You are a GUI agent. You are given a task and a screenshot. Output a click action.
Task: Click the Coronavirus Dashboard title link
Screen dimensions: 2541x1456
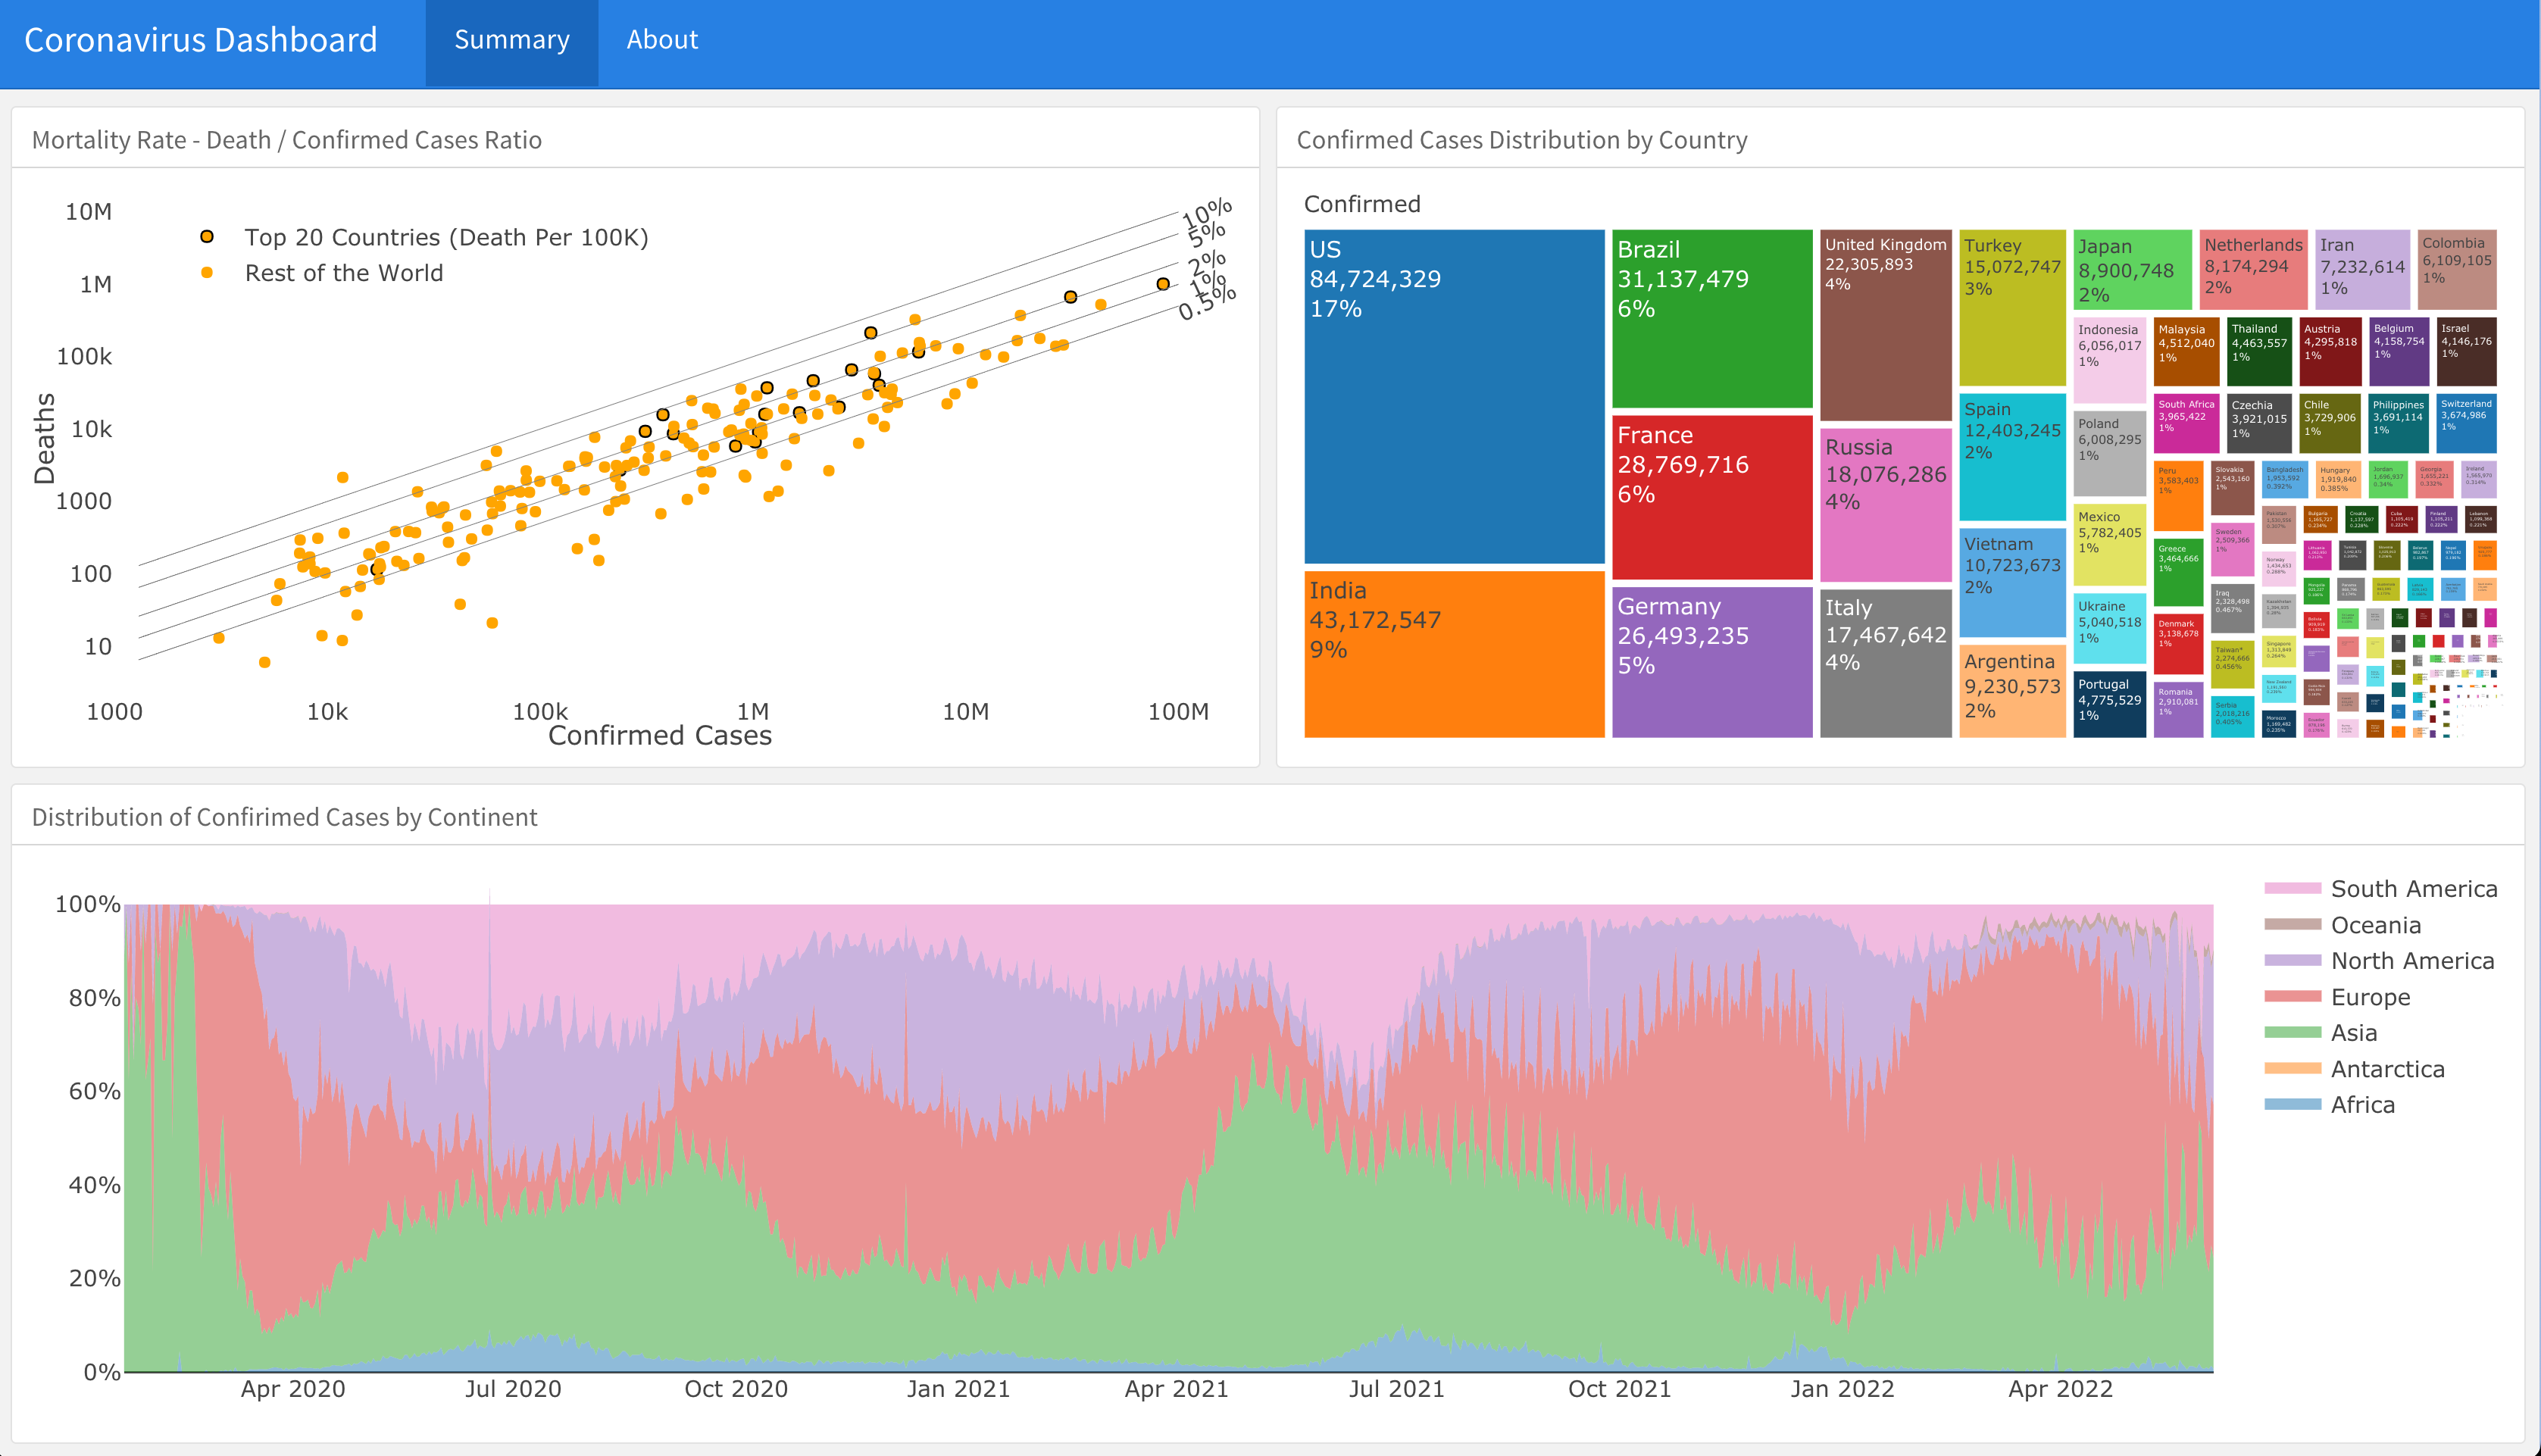tap(200, 40)
